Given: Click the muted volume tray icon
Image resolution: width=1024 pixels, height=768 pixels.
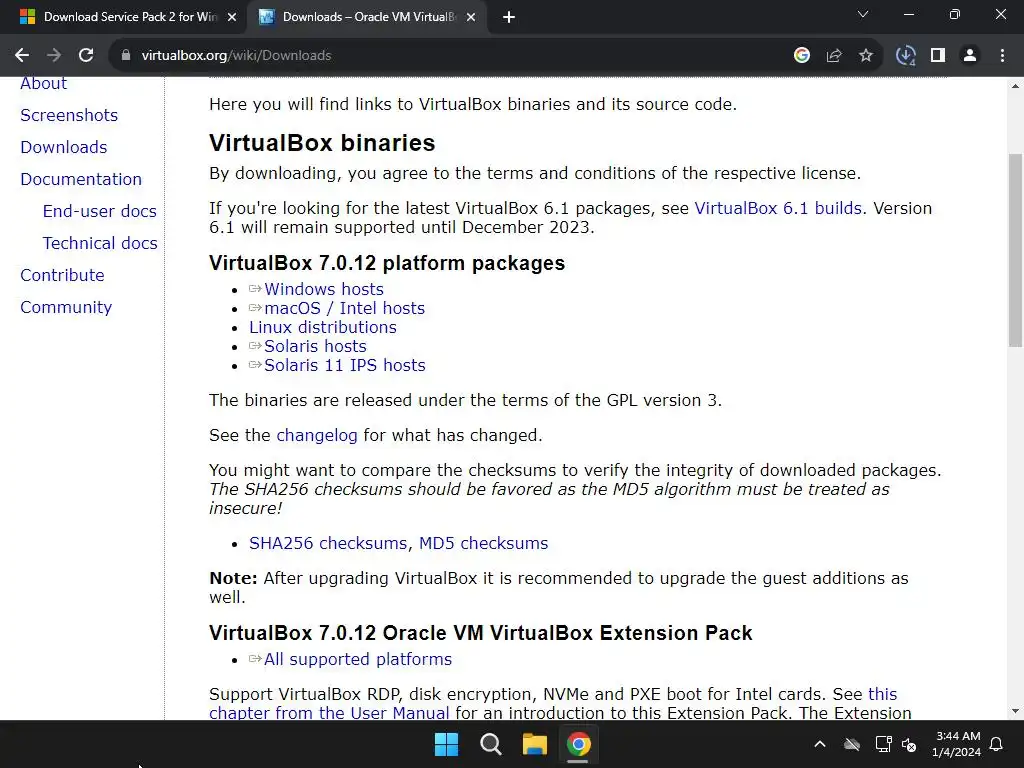Looking at the screenshot, I should click(909, 744).
